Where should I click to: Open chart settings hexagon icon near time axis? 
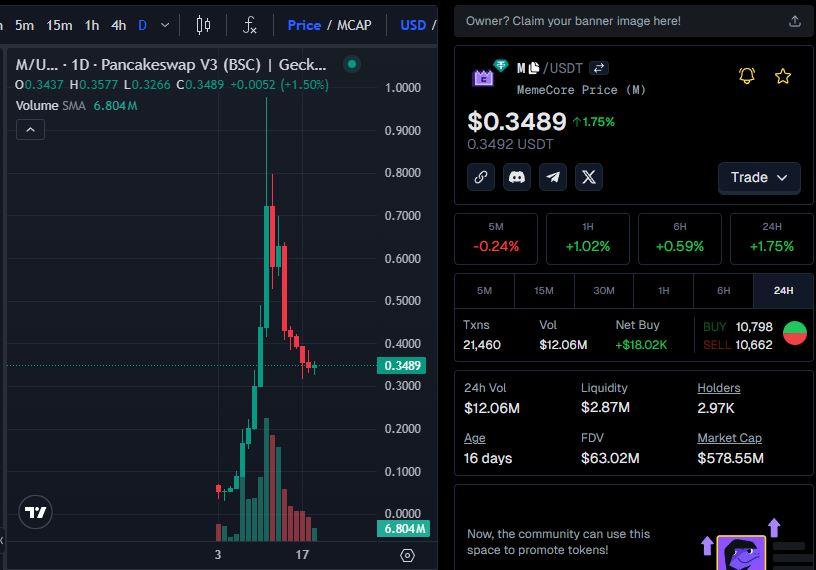coord(407,555)
